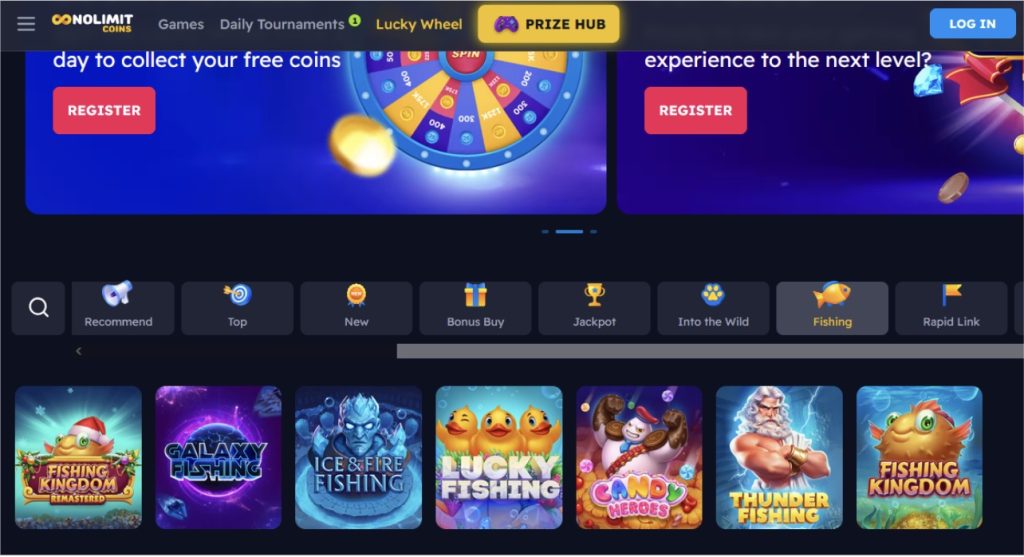1024x557 pixels.
Task: Click the Prize Hub button
Action: pos(549,24)
